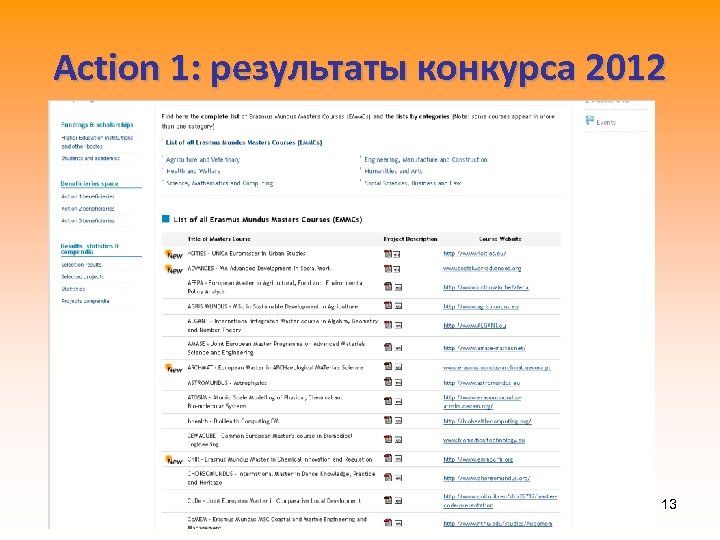Visit the ASTROMUNDUS course website link
The image size is (720, 540).
[x=482, y=383]
